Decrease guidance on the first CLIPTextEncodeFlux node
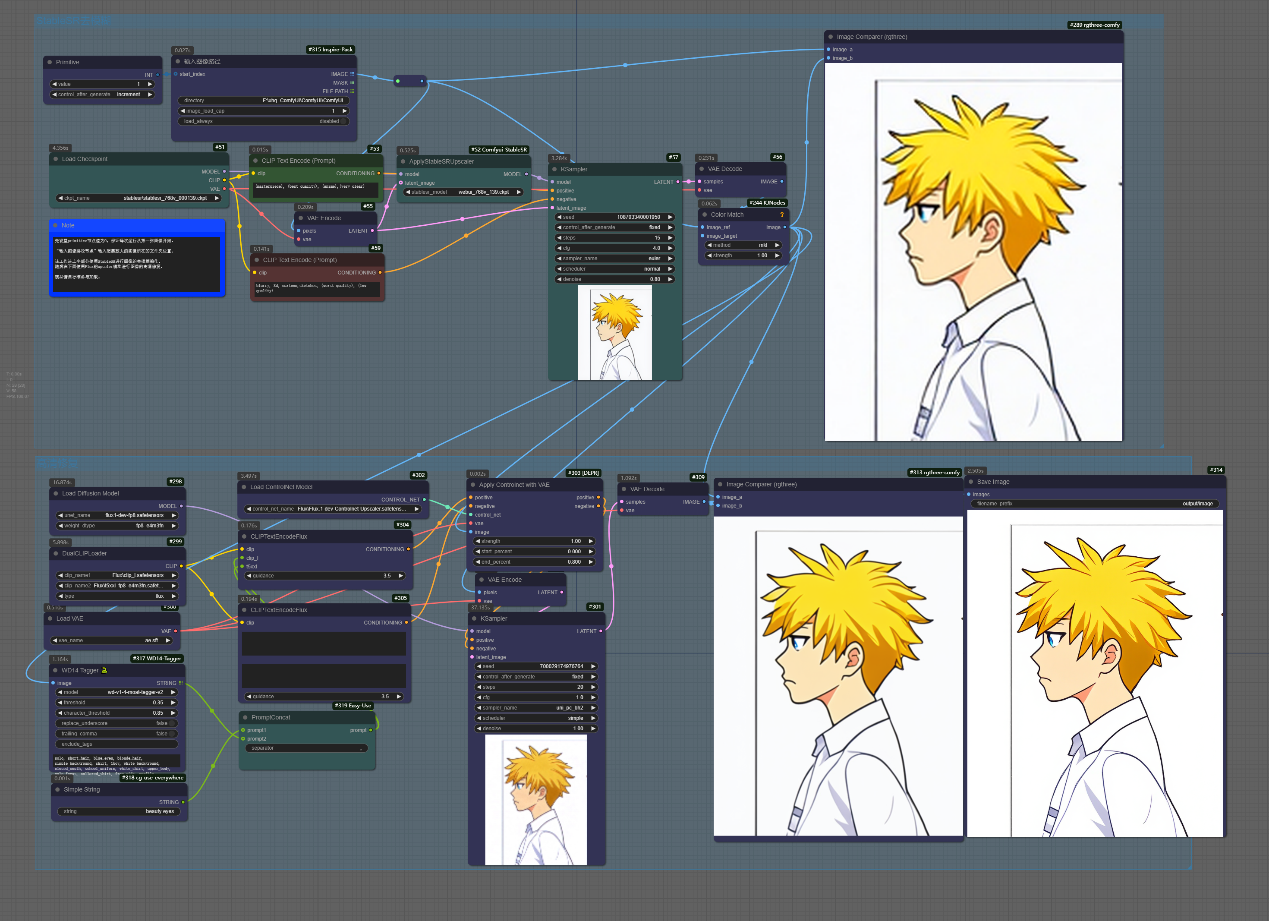The image size is (1269, 921). pyautogui.click(x=247, y=575)
